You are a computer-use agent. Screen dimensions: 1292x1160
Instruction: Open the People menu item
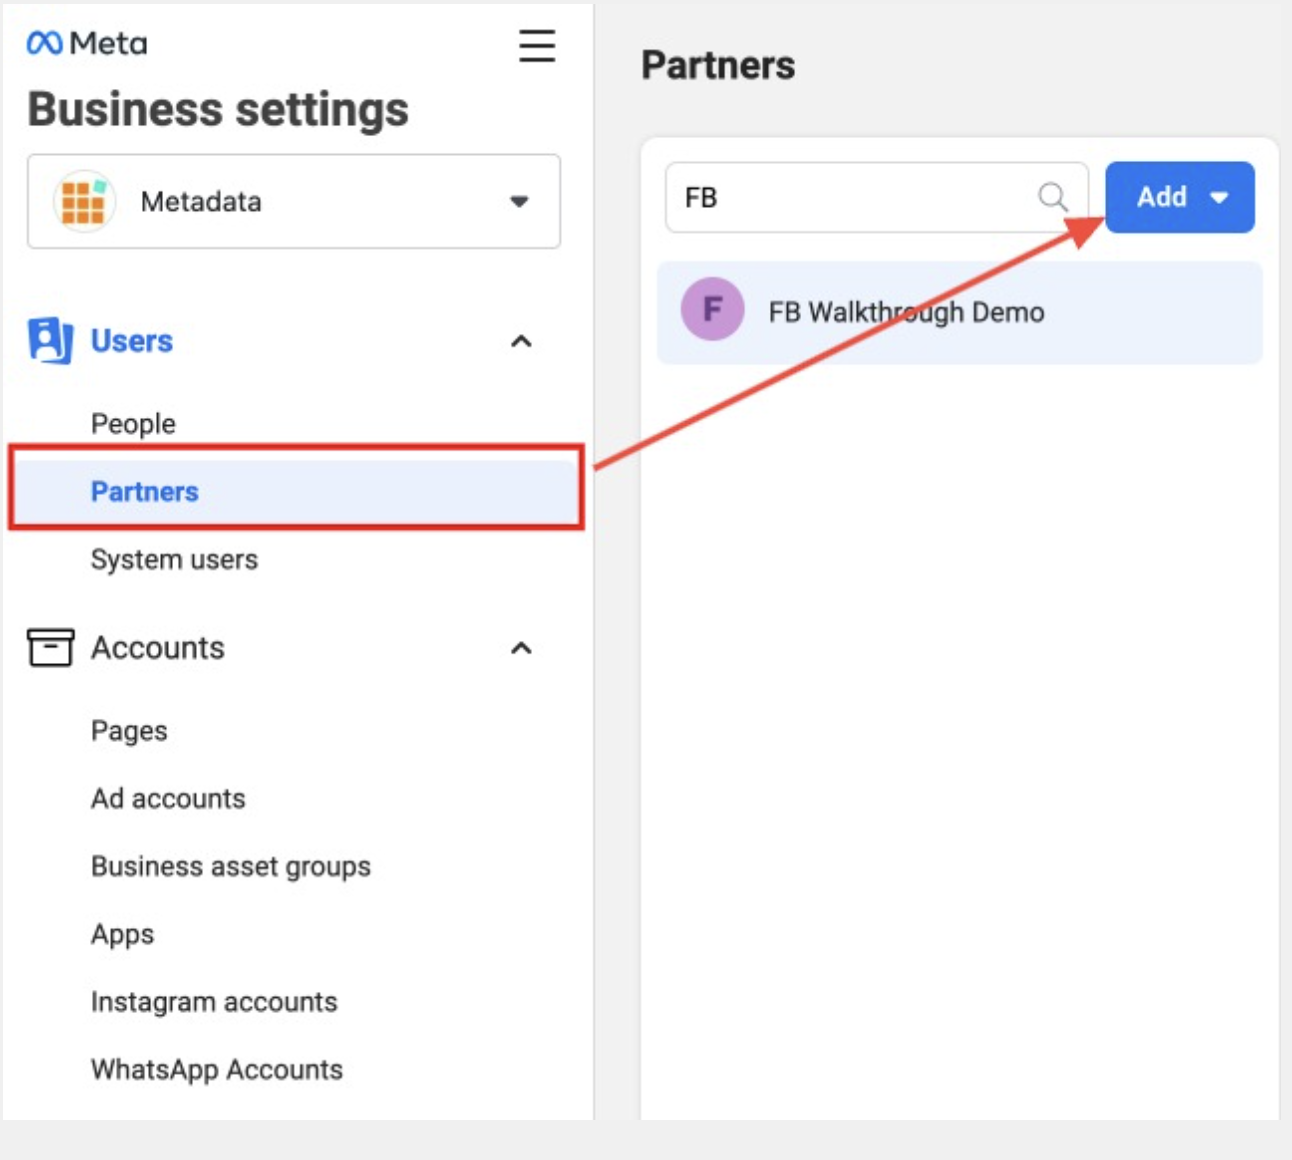tap(133, 424)
